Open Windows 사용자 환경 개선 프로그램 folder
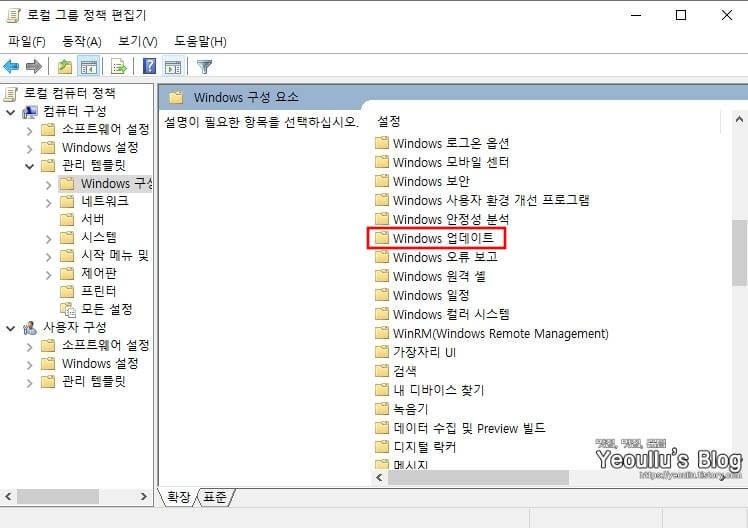Image resolution: width=748 pixels, height=528 pixels. tap(482, 200)
